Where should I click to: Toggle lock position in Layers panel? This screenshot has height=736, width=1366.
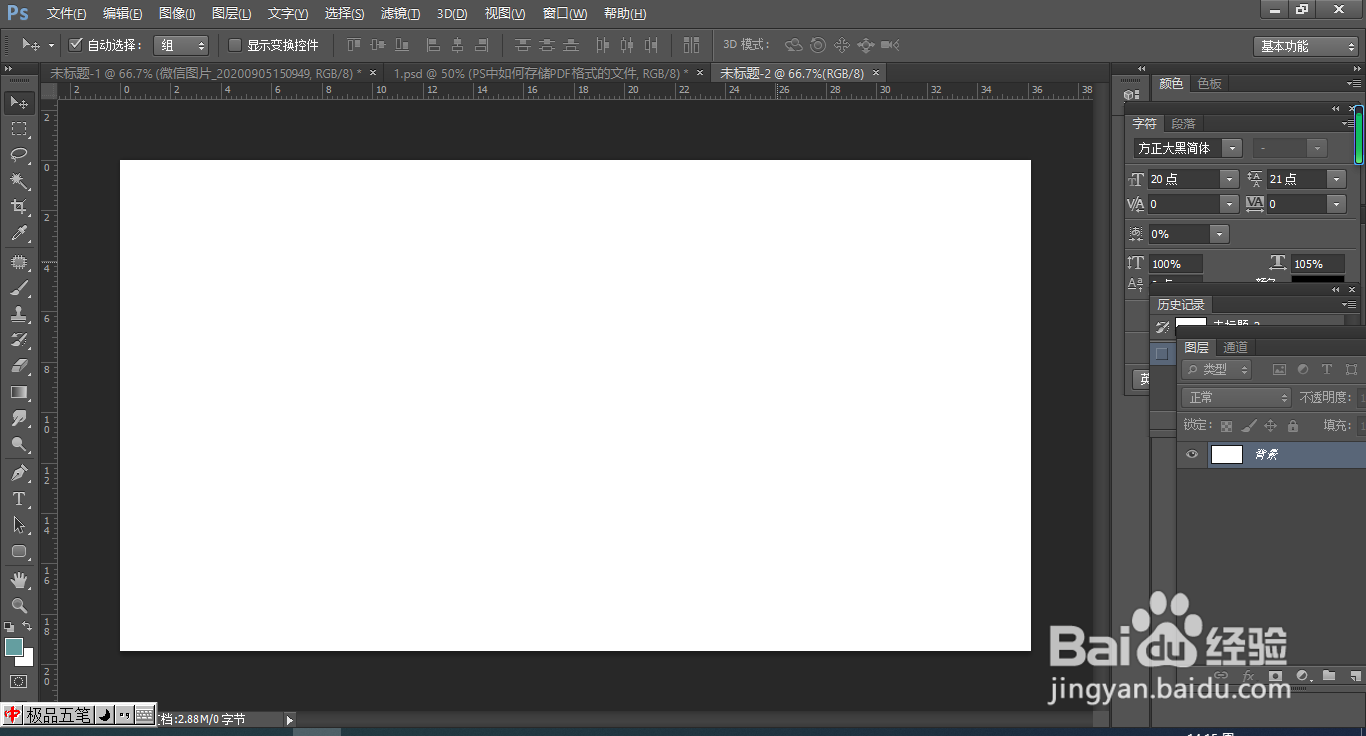[x=1271, y=426]
